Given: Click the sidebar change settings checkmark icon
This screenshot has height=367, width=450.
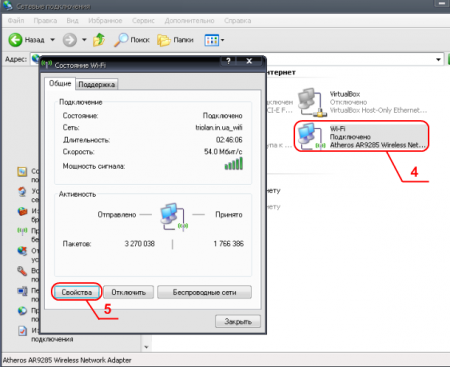Looking at the screenshot, I should click(22, 331).
